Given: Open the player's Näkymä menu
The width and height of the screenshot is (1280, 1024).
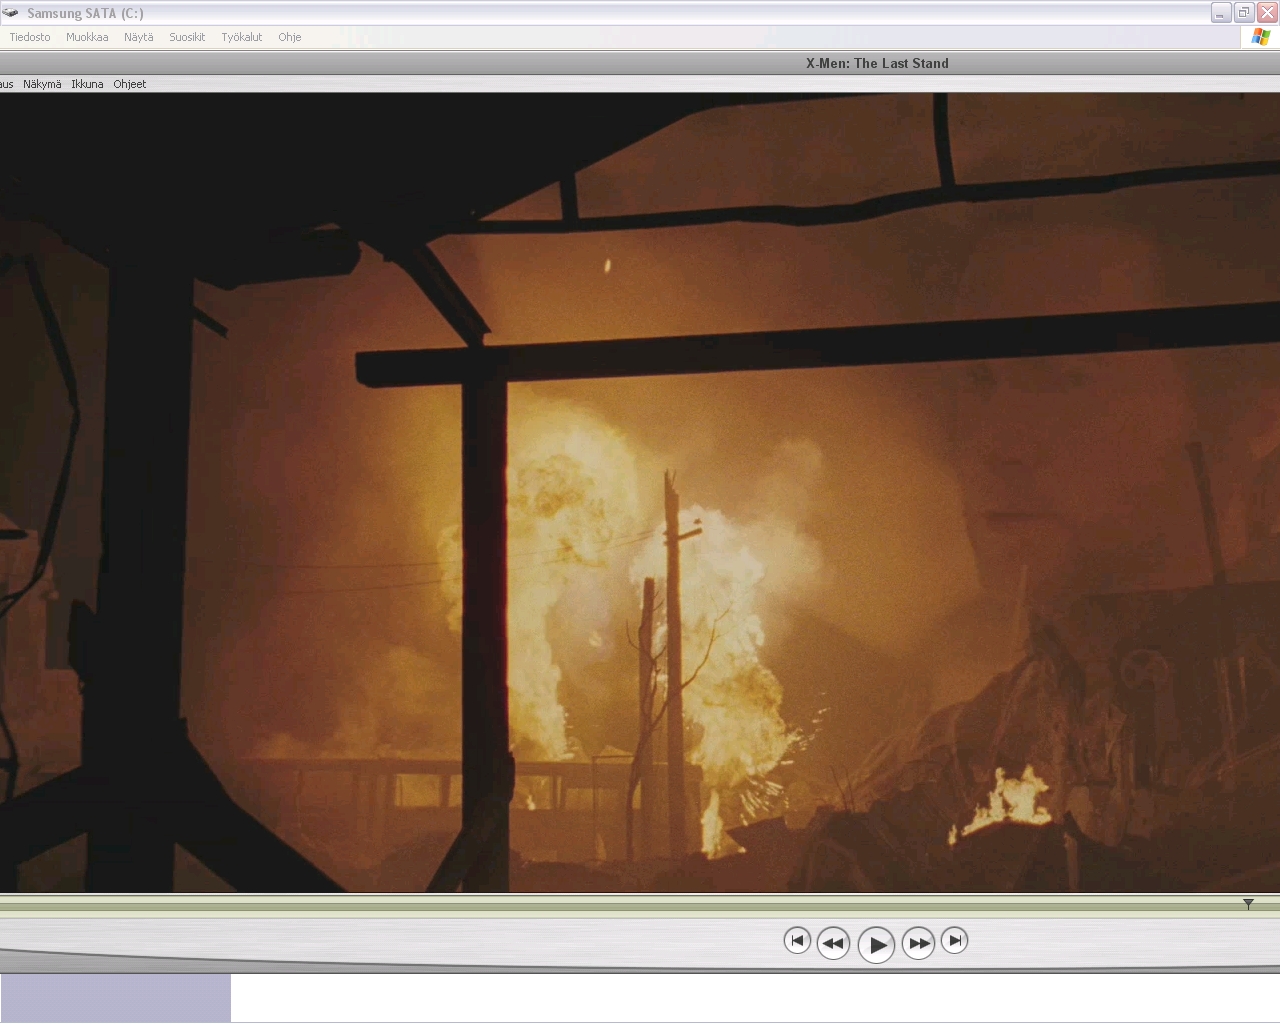Looking at the screenshot, I should pyautogui.click(x=42, y=84).
